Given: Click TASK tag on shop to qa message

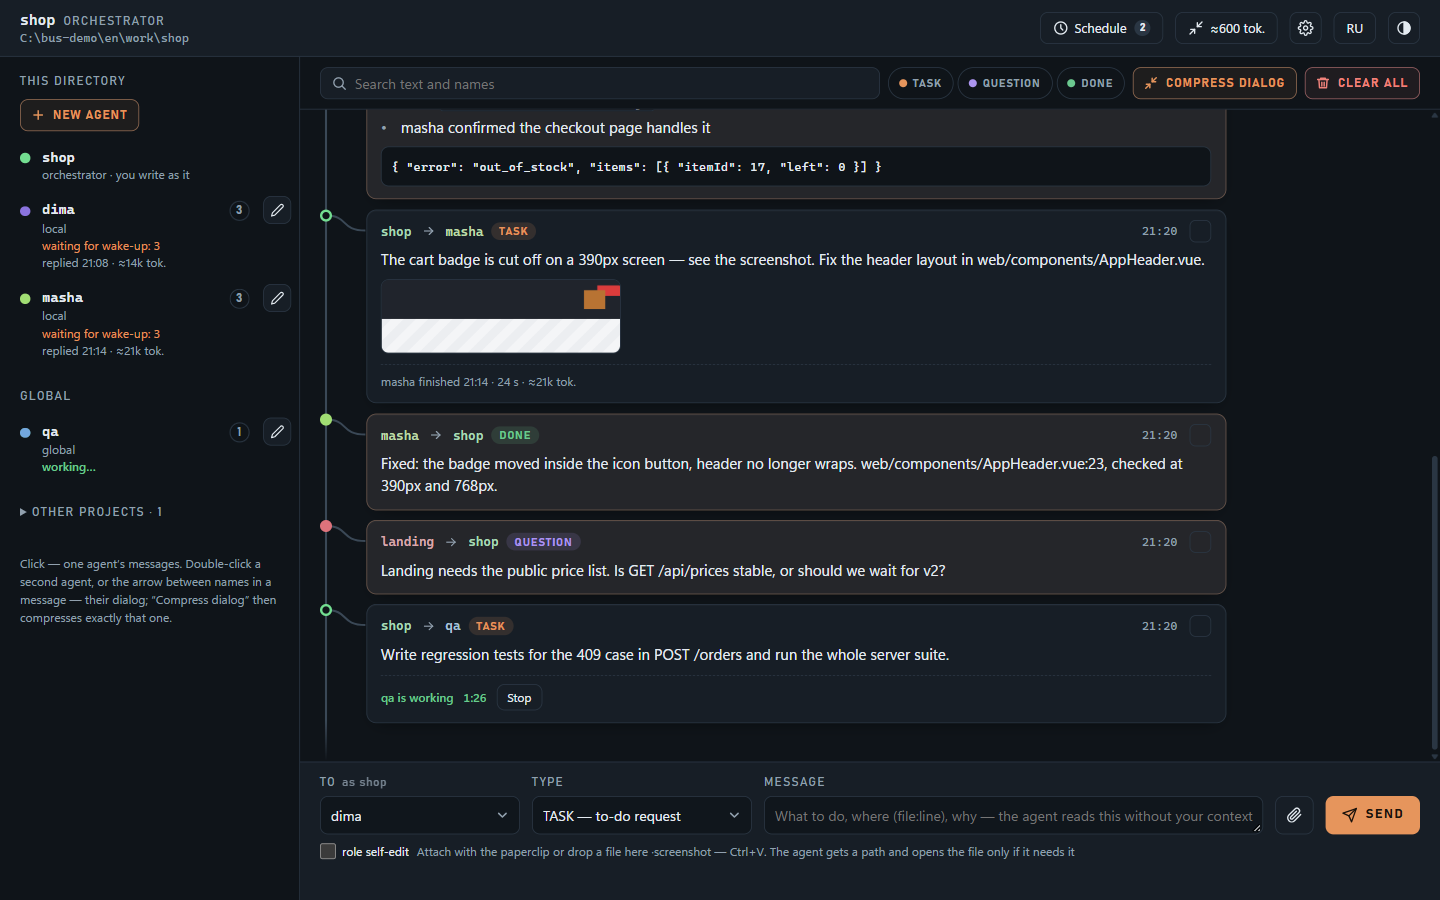Looking at the screenshot, I should tap(490, 626).
